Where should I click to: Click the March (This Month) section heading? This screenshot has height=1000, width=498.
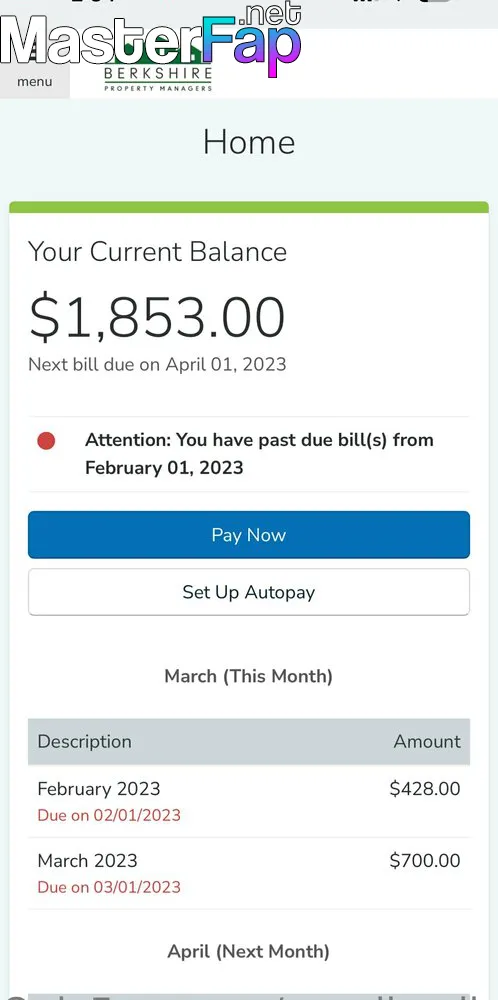(x=249, y=676)
